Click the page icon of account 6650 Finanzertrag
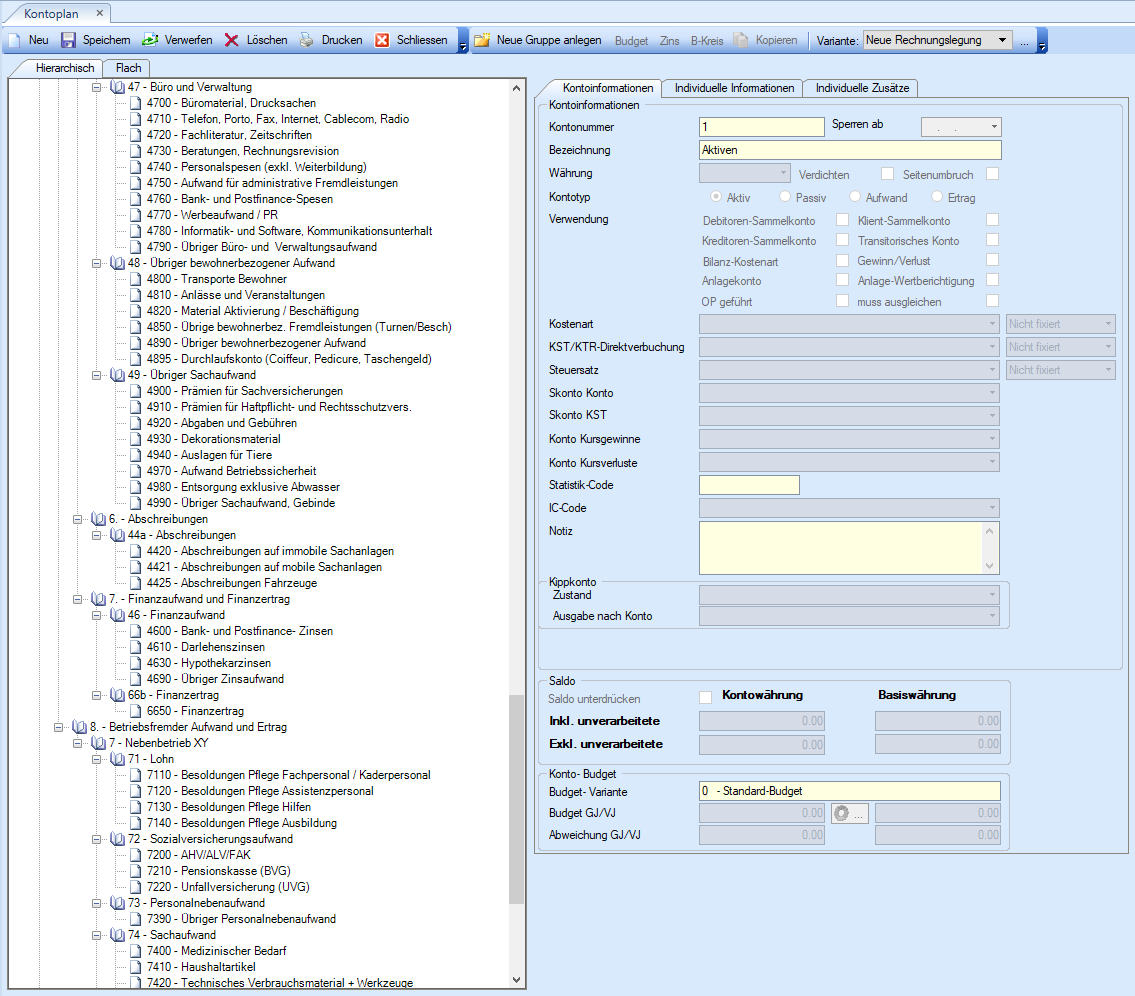The width and height of the screenshot is (1135, 996). [x=135, y=711]
